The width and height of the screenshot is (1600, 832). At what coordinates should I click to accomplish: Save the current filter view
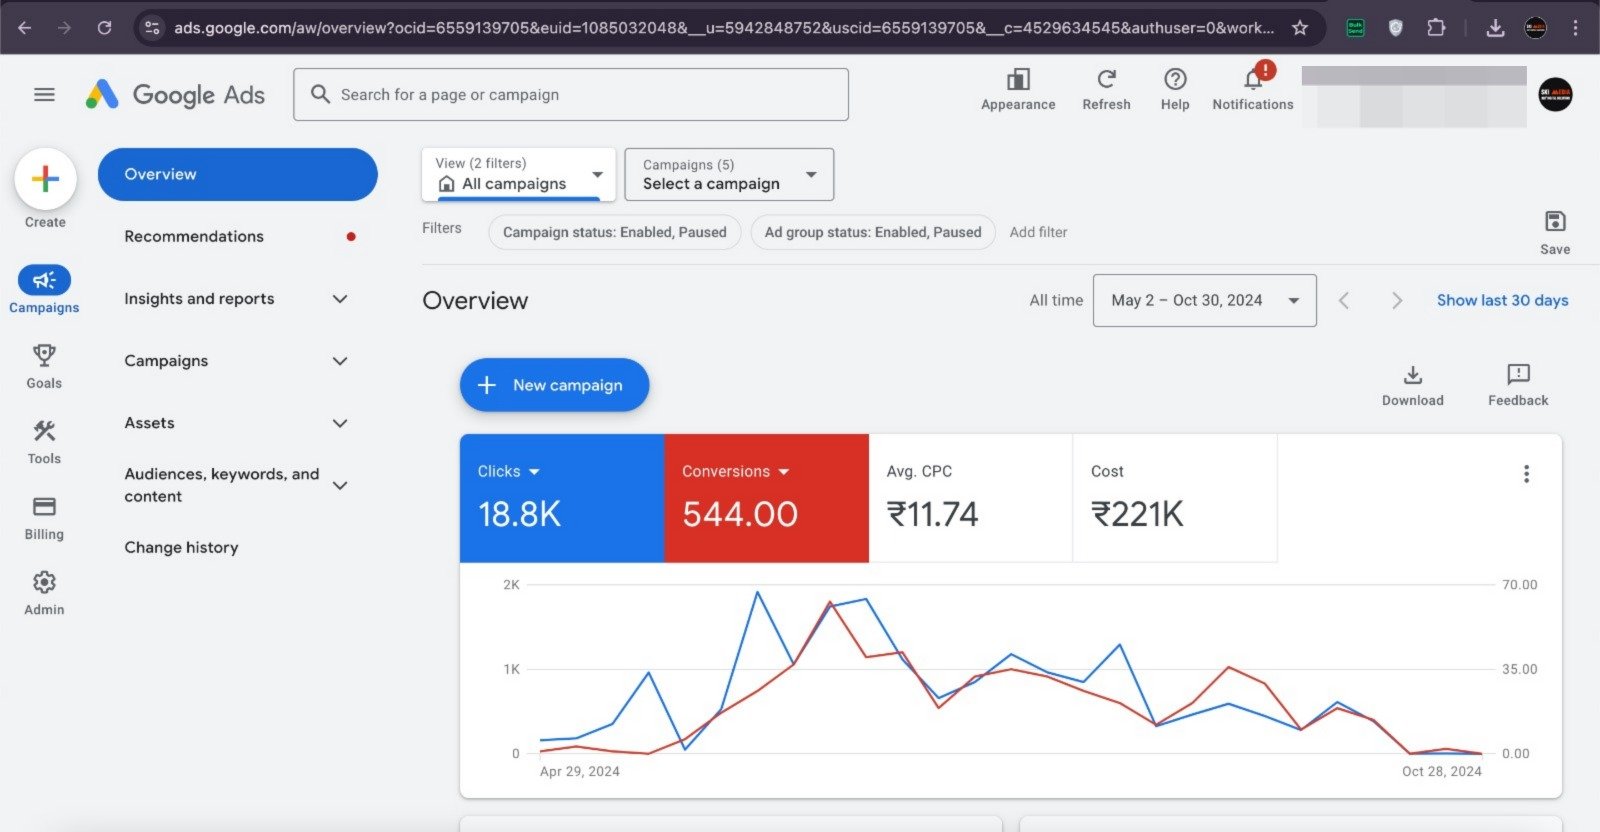[x=1554, y=222]
